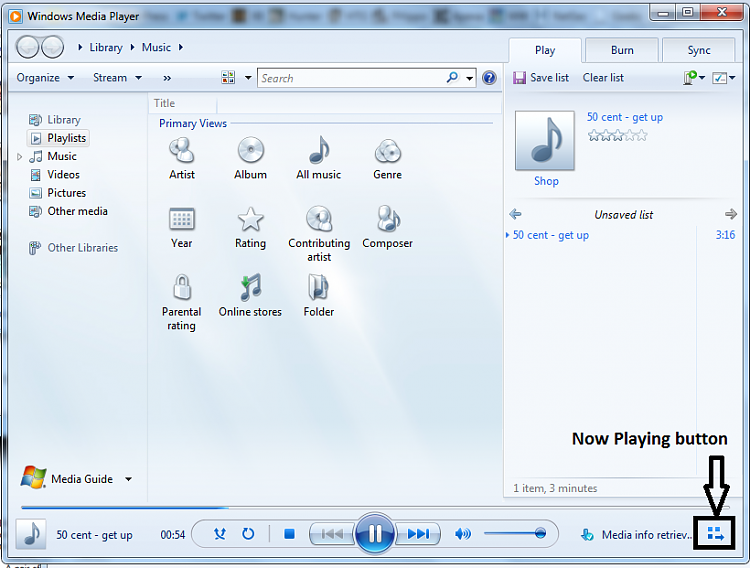750x568 pixels.
Task: Pause the current song
Action: (x=375, y=533)
